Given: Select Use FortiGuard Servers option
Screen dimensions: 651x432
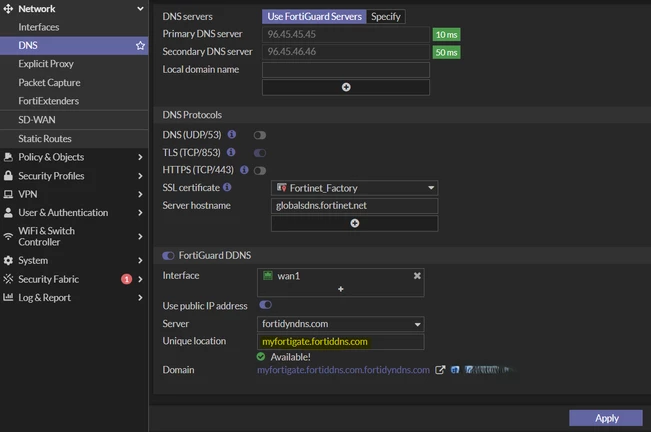Looking at the screenshot, I should 314,17.
